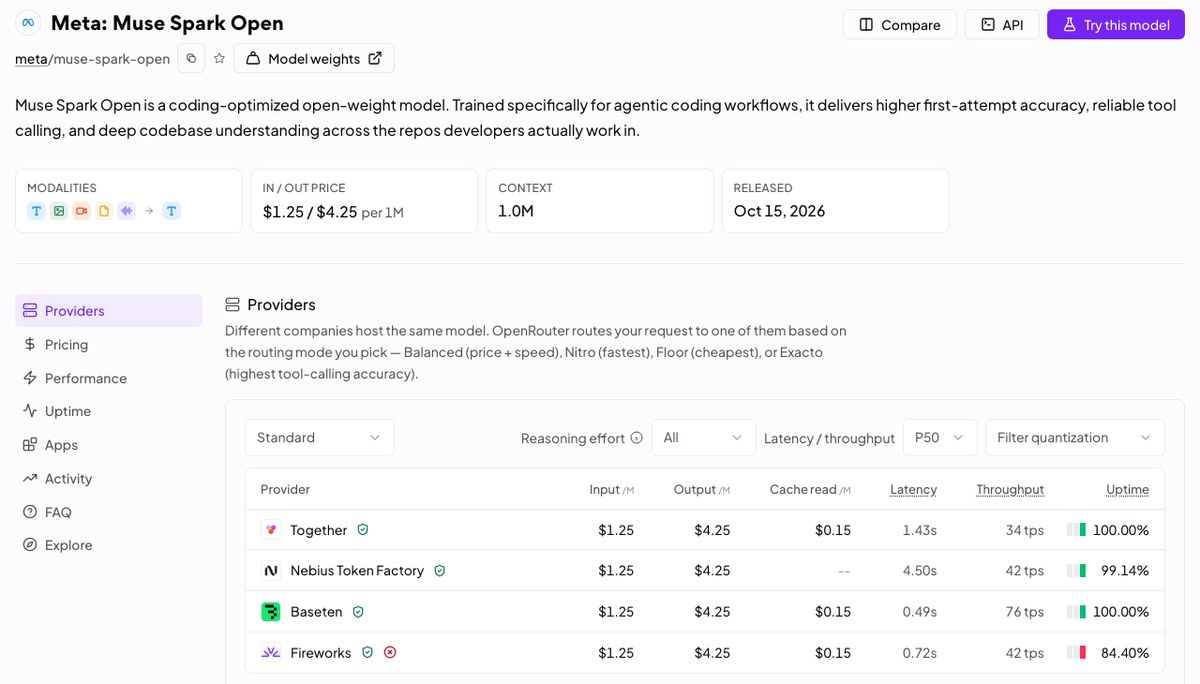The image size is (1200, 684).
Task: Click the Fireworks uptime value 84.40%
Action: [x=1125, y=652]
